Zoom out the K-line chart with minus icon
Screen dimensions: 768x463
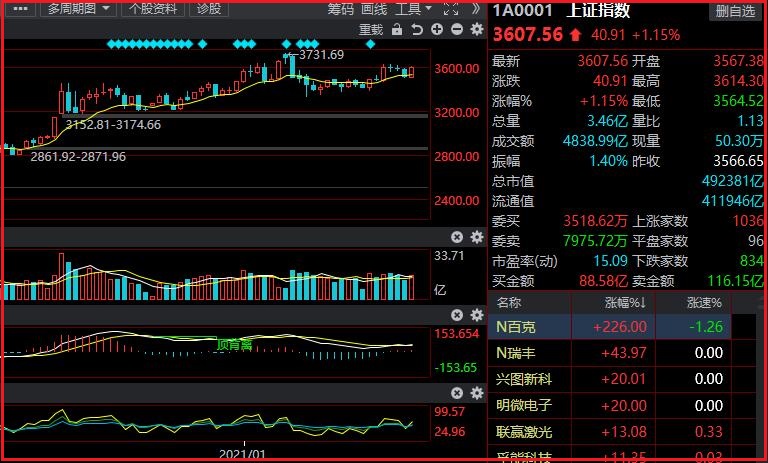pyautogui.click(x=457, y=29)
